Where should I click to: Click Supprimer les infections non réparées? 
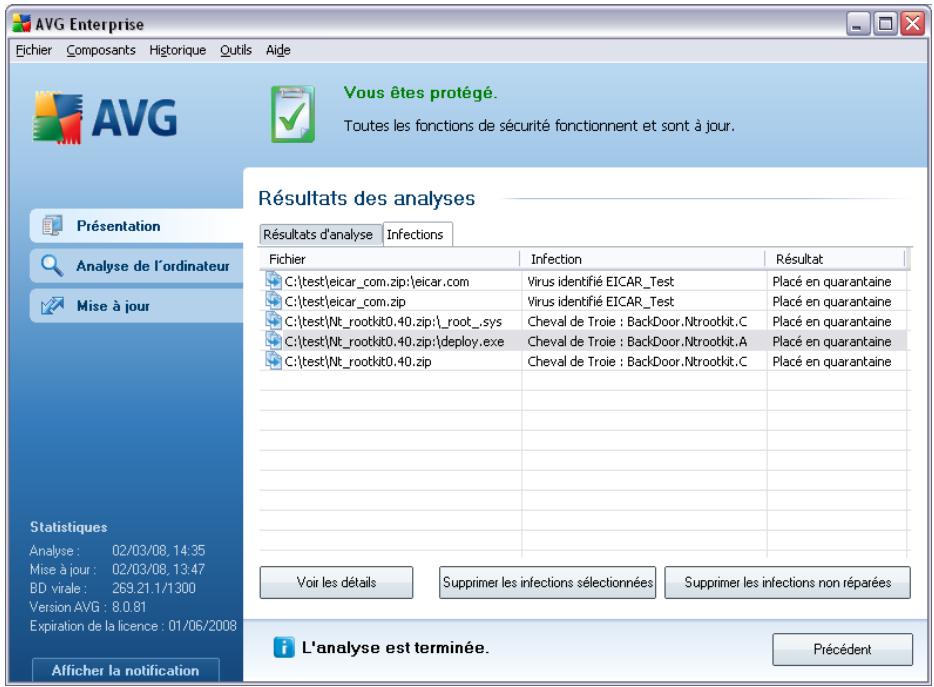(x=787, y=582)
